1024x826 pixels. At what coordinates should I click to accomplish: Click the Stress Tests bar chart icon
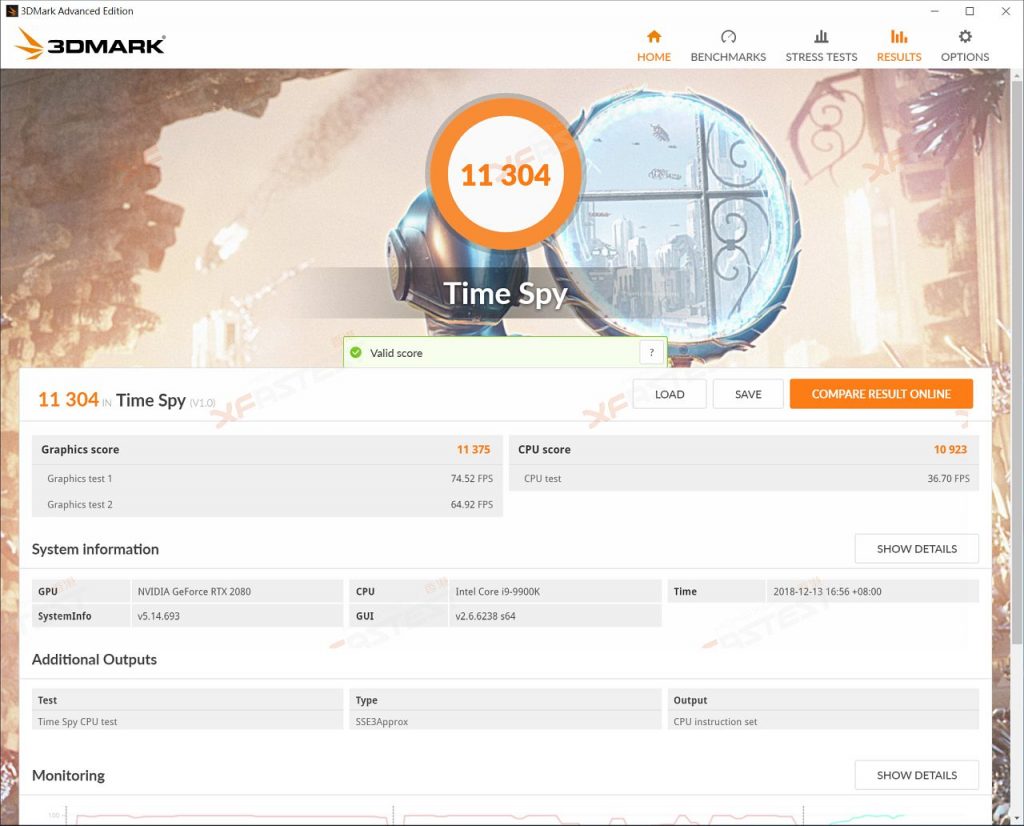[x=821, y=37]
